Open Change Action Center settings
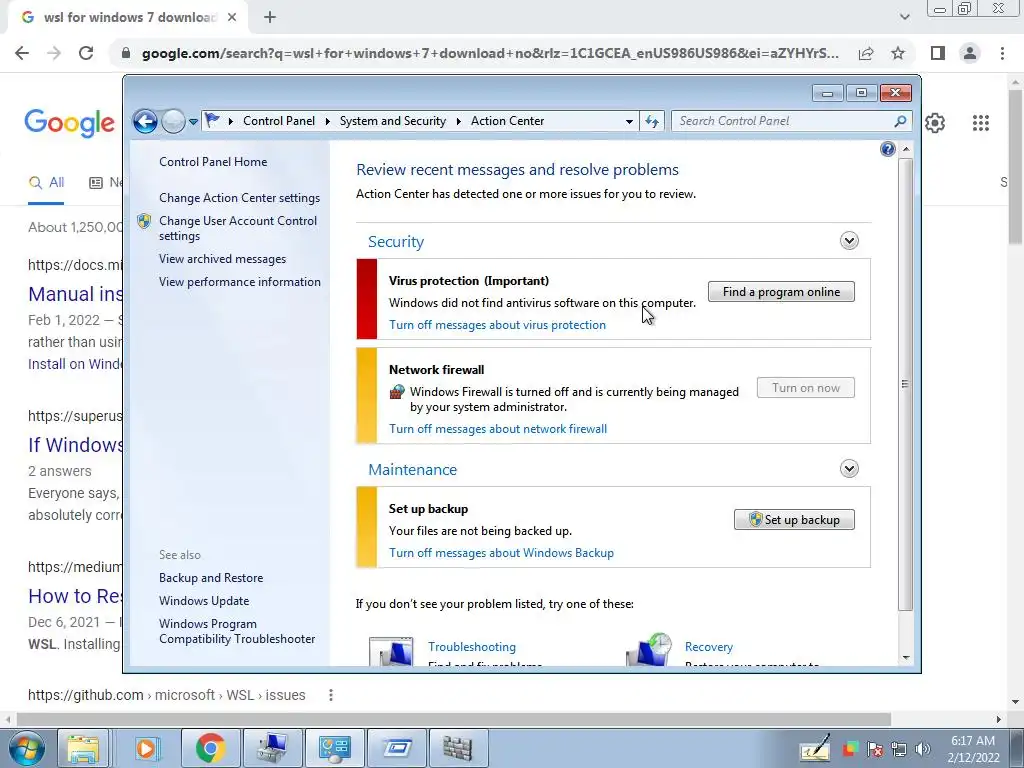 point(240,198)
